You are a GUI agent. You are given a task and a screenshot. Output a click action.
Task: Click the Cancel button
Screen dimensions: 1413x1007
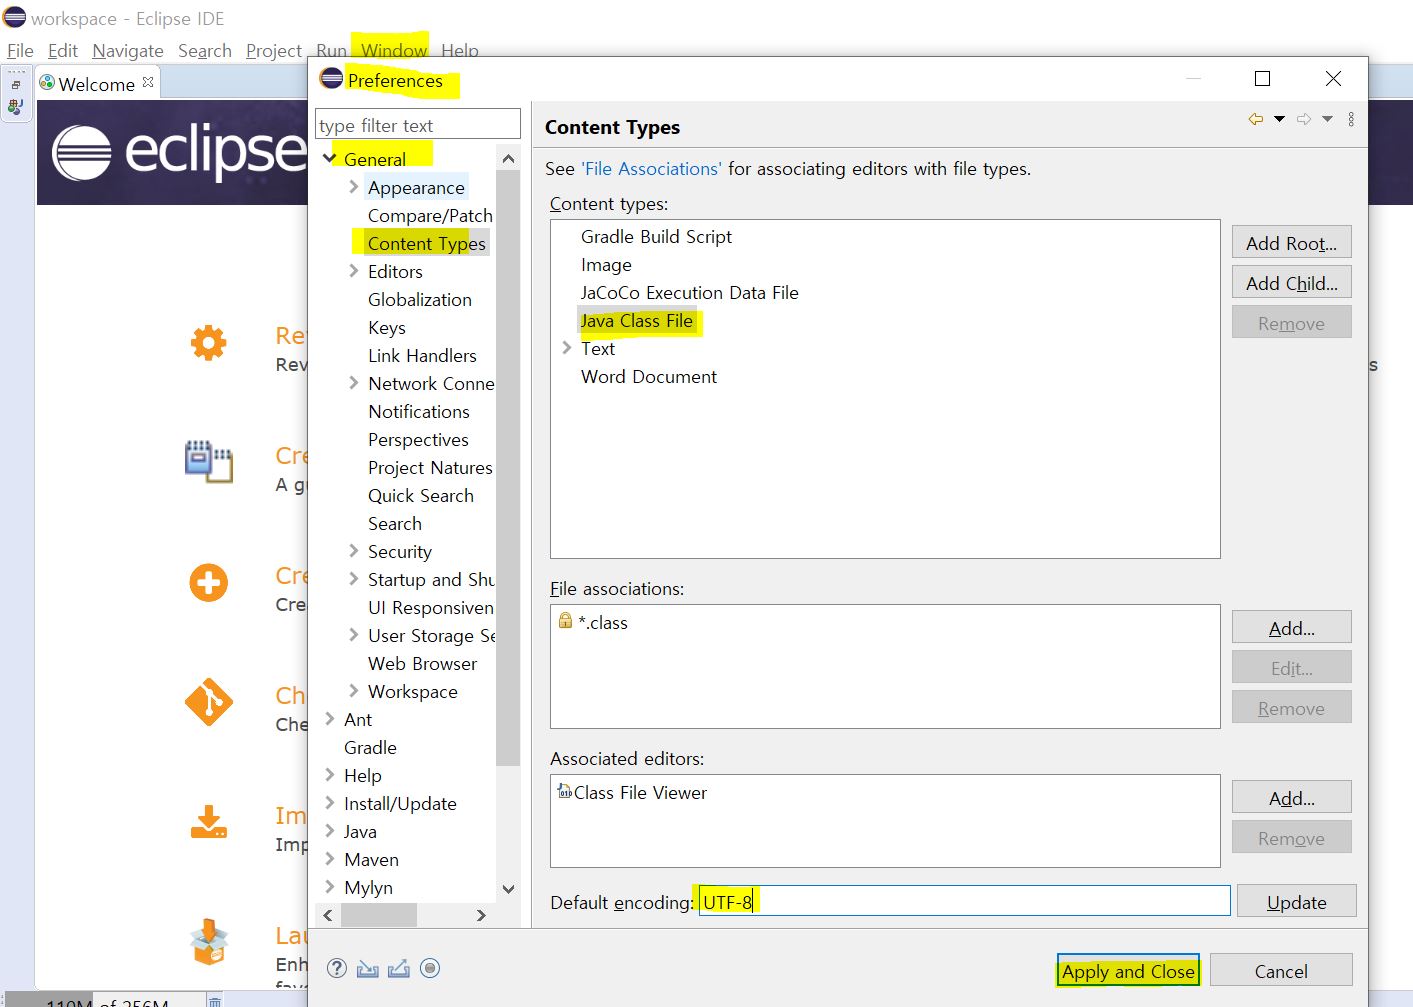pos(1281,971)
